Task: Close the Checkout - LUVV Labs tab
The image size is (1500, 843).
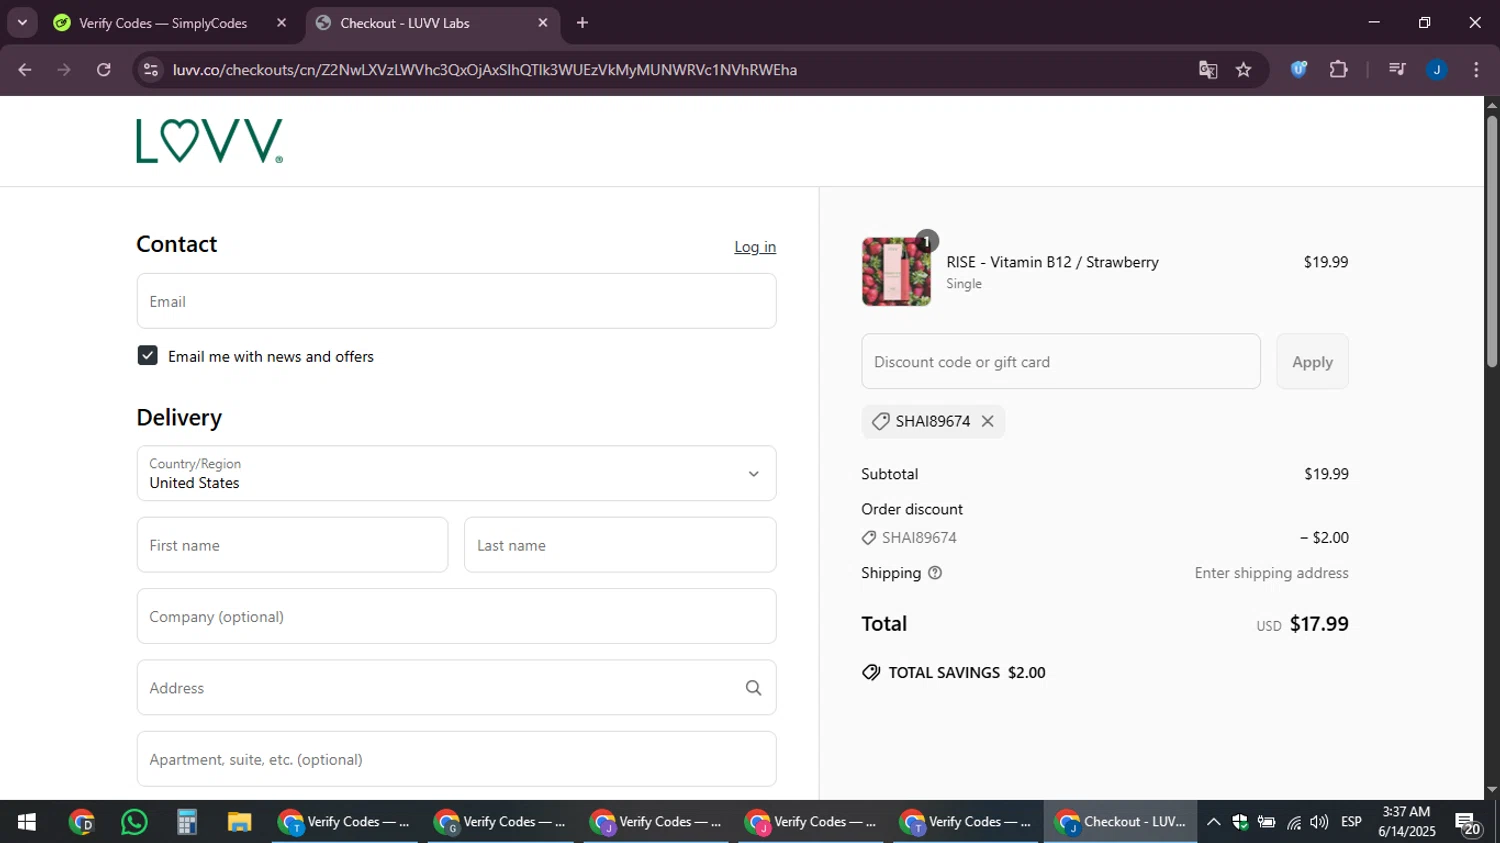Action: (x=543, y=22)
